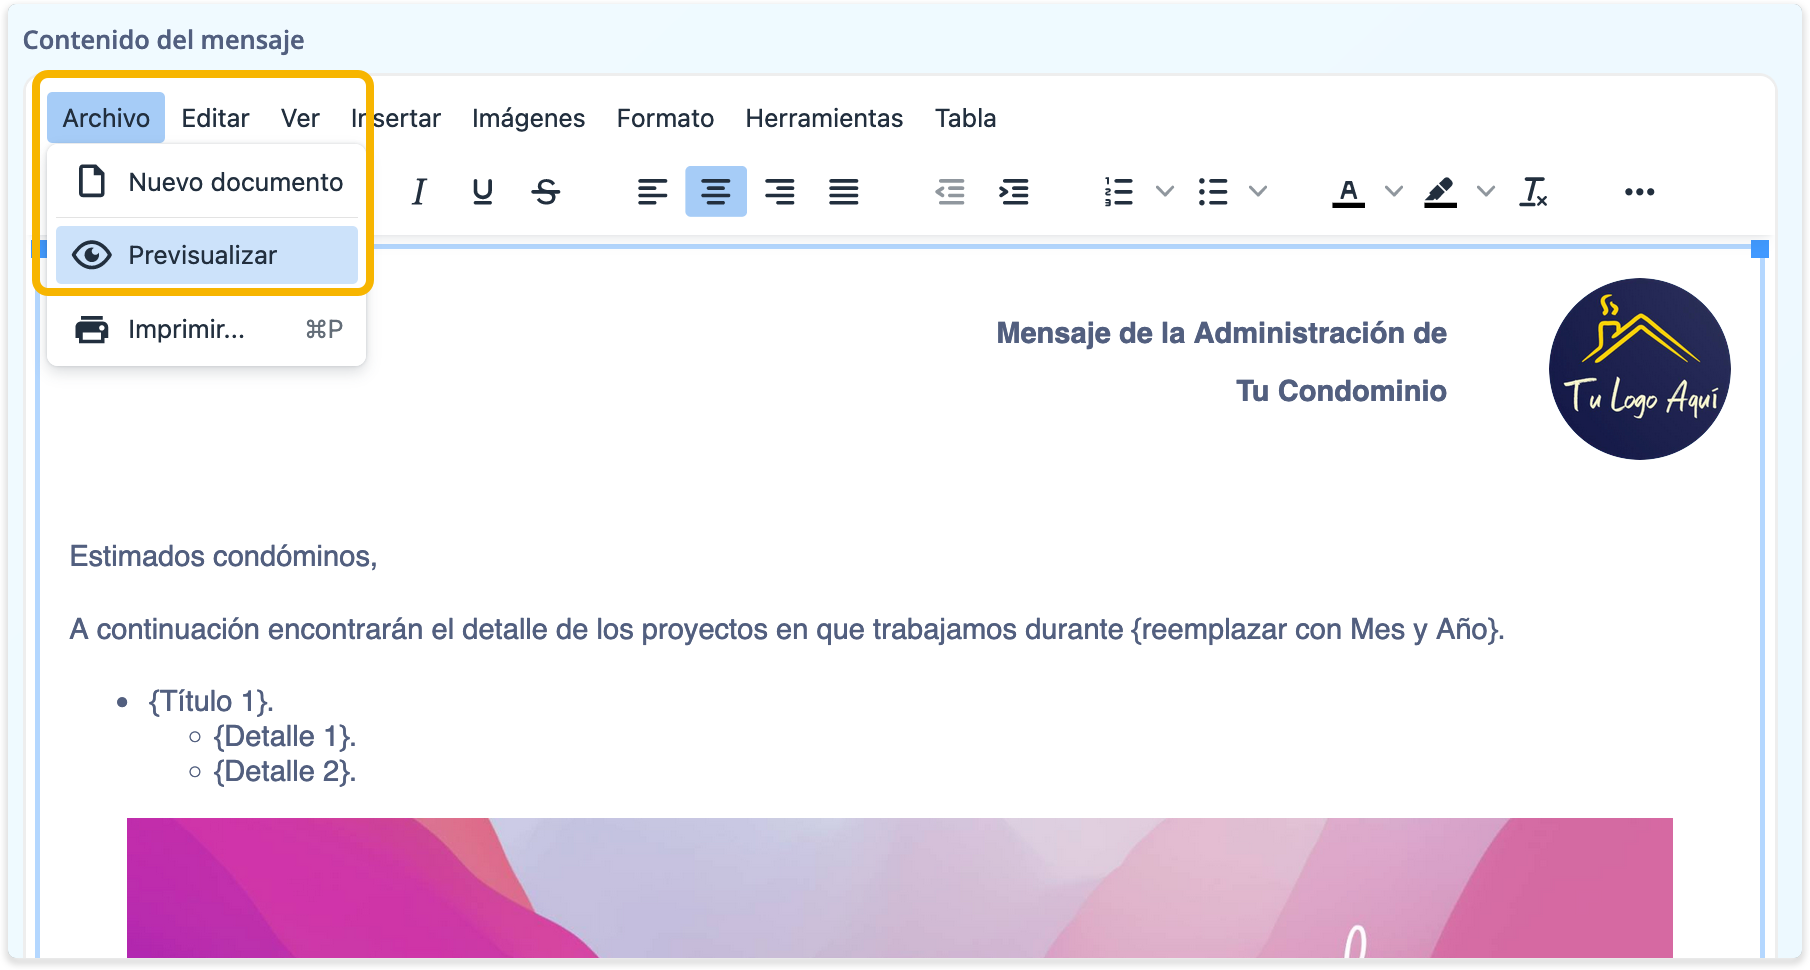Show more toolbar options
1810x970 pixels.
1639,191
